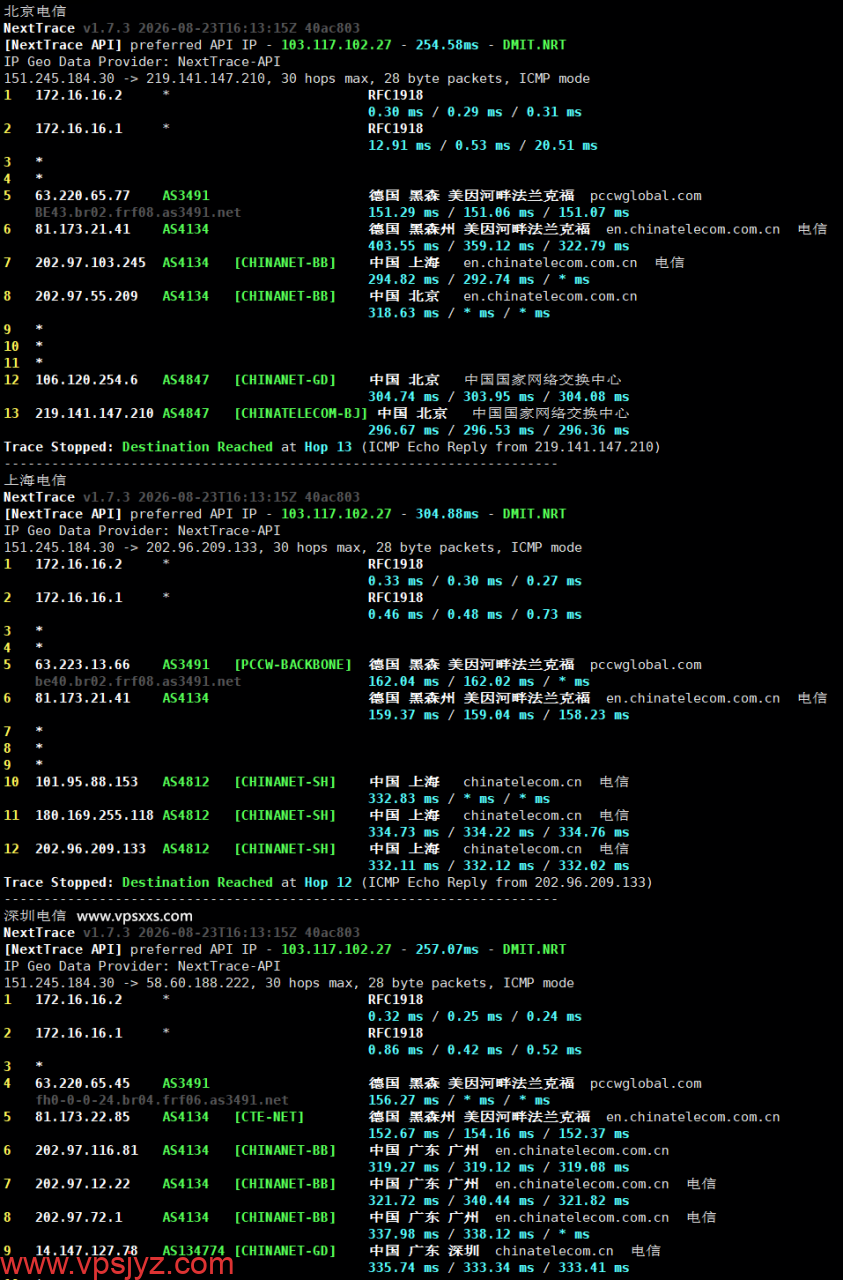The width and height of the screenshot is (843, 1280).
Task: Select the IP address '202.97.103.245'
Action: 91,262
